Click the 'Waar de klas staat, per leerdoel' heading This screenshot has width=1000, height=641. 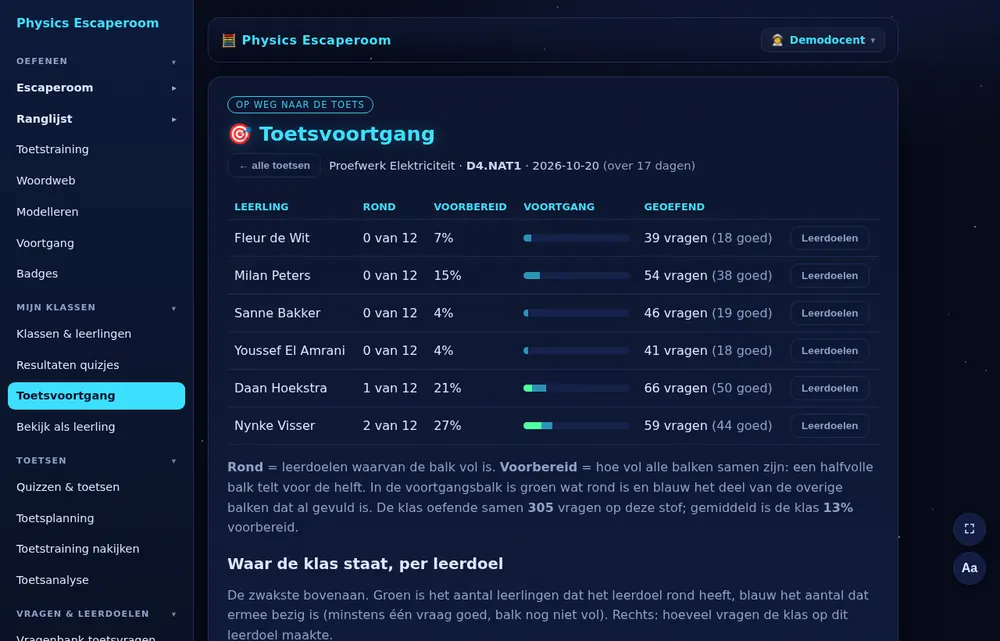point(365,564)
